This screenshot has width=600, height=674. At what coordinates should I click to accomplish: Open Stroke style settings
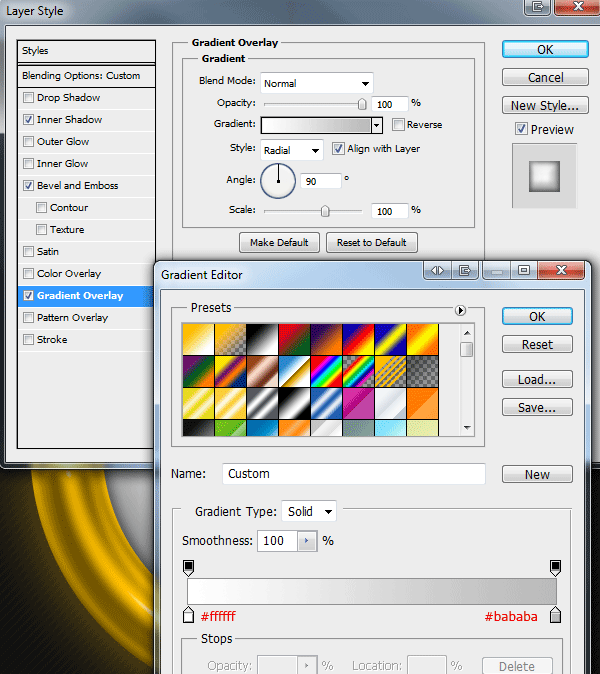52,340
